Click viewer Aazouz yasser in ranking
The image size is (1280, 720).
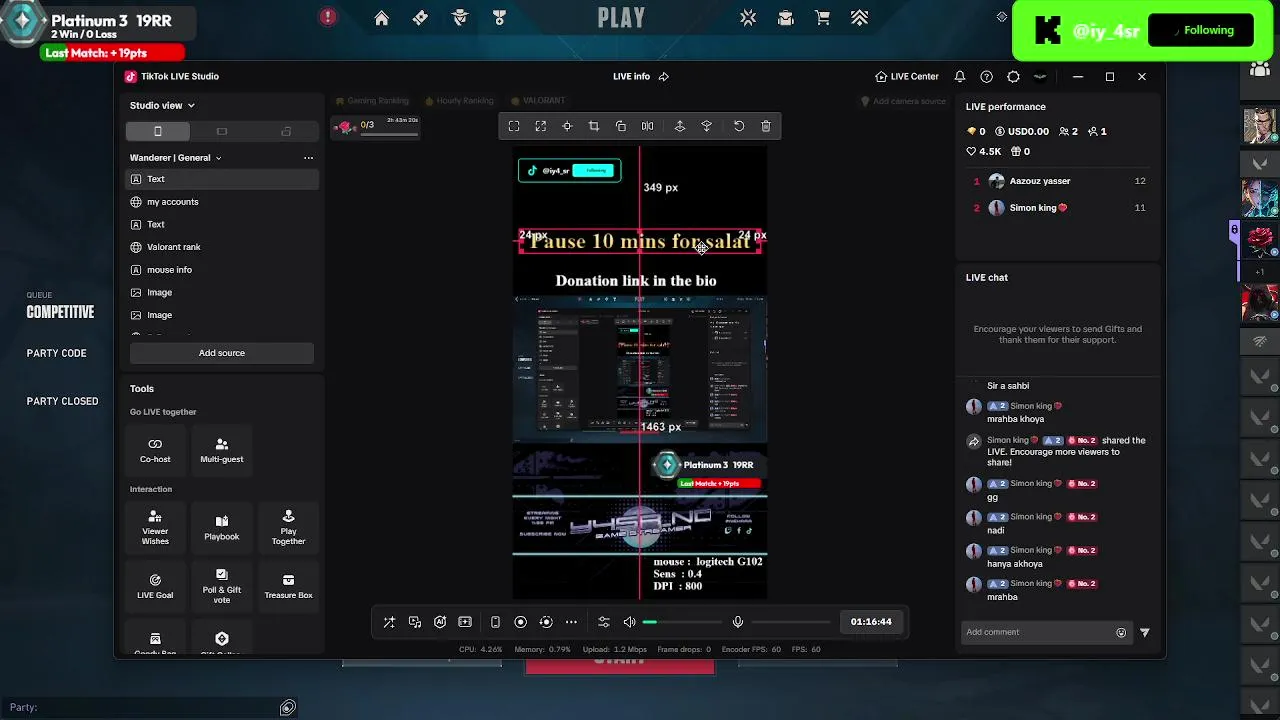point(1059,181)
